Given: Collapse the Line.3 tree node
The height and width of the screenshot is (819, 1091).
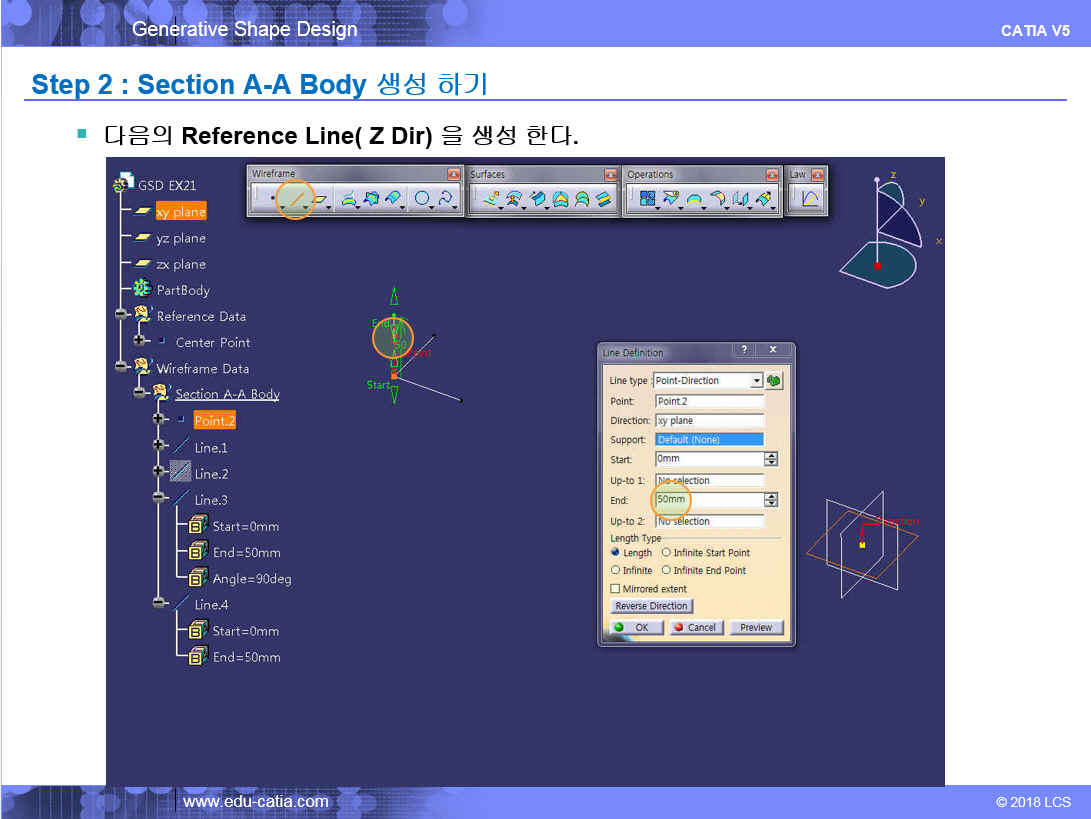Looking at the screenshot, I should click(x=159, y=497).
